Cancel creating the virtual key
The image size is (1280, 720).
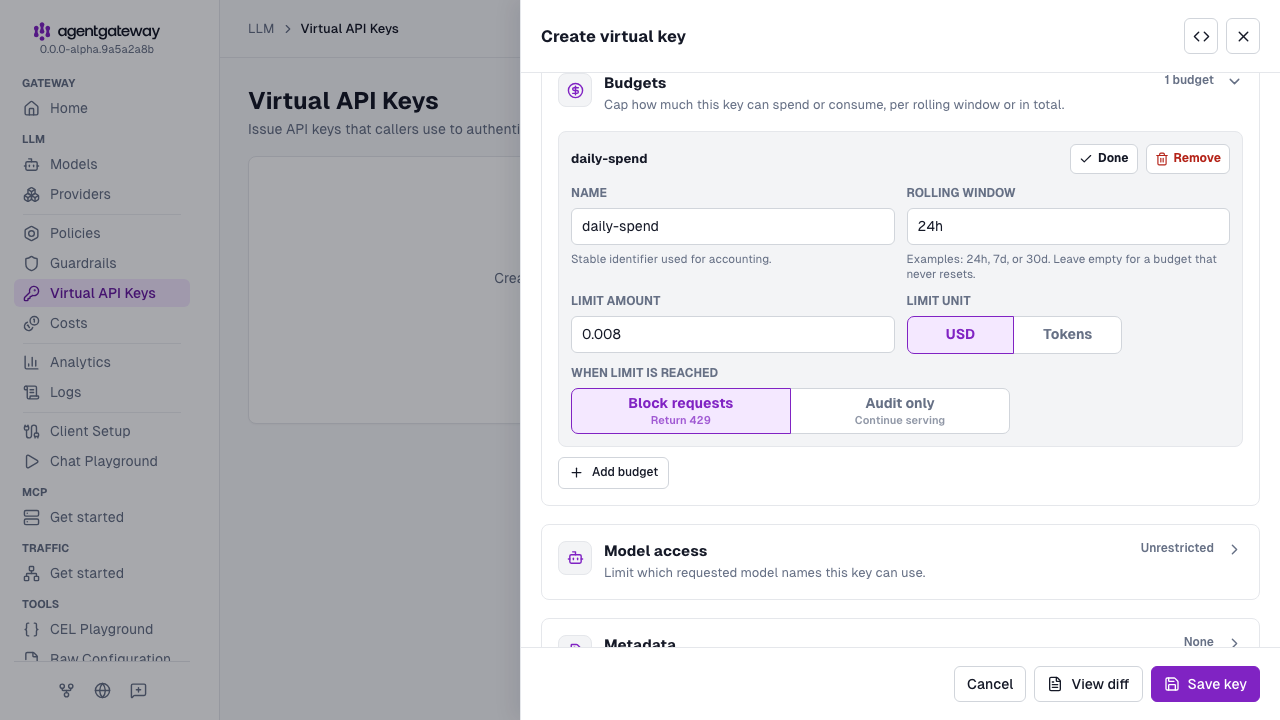click(990, 684)
